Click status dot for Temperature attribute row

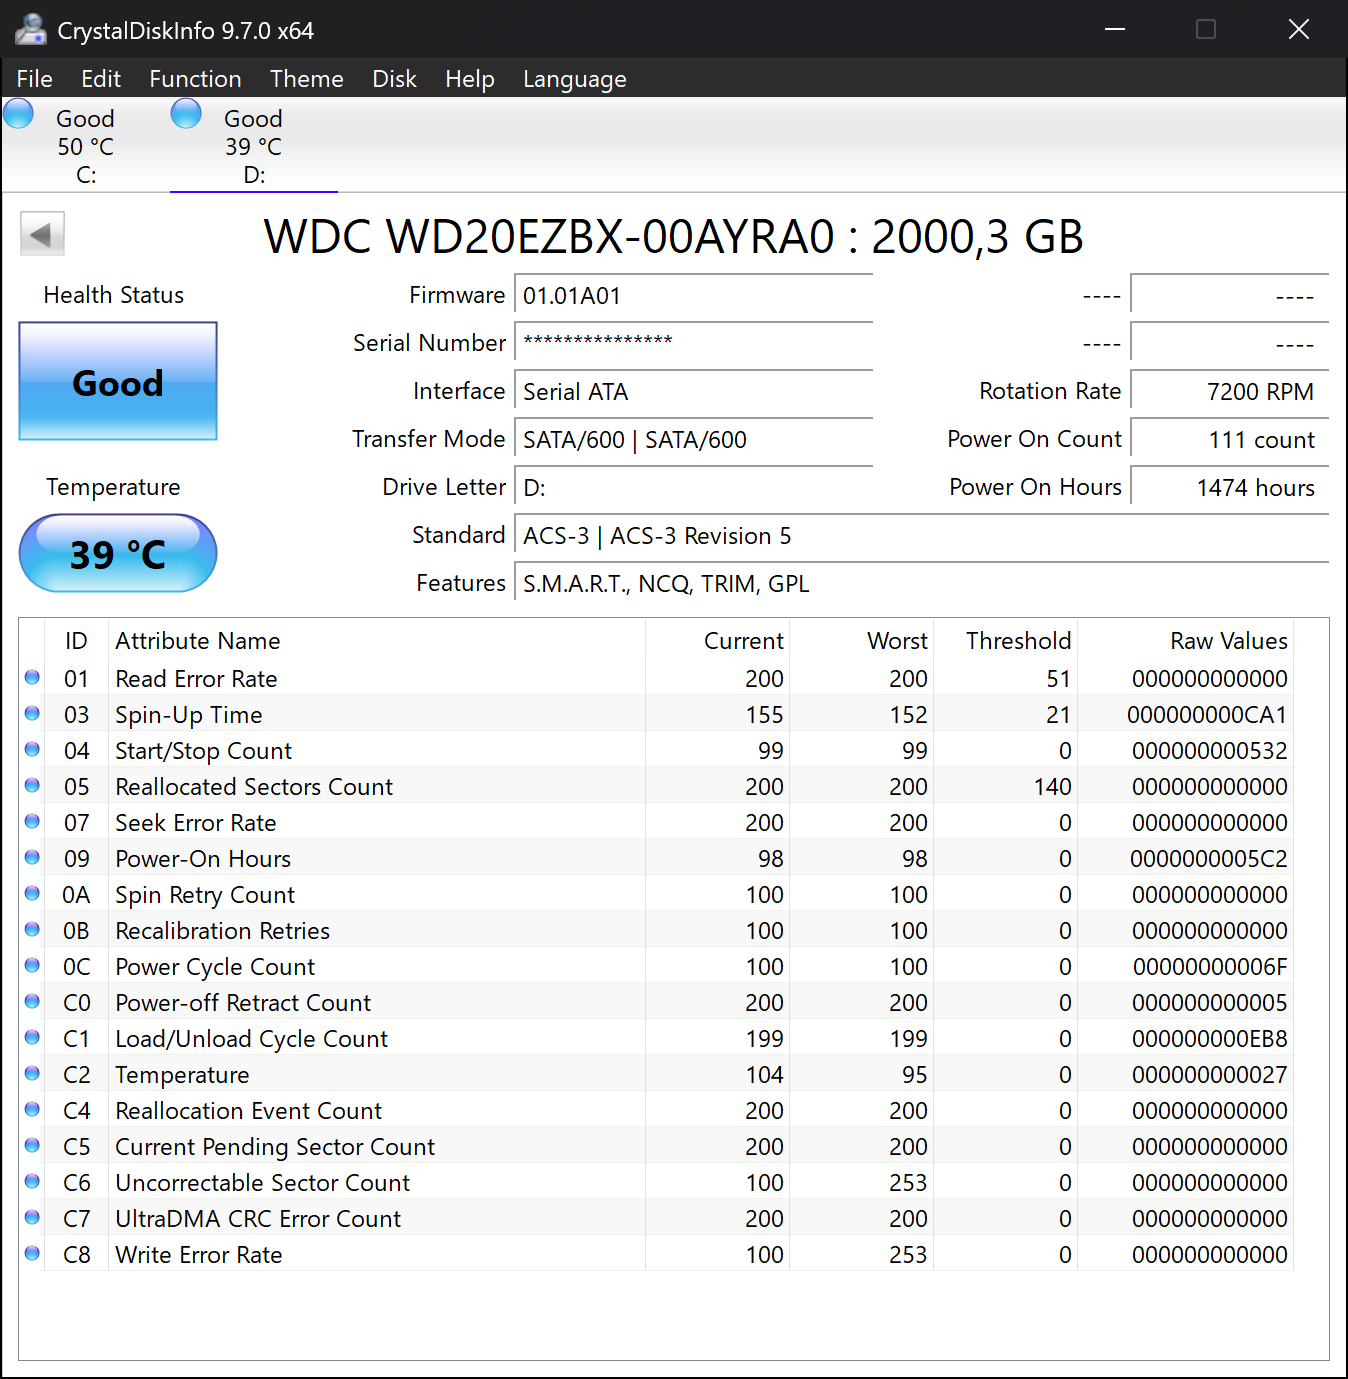32,1074
